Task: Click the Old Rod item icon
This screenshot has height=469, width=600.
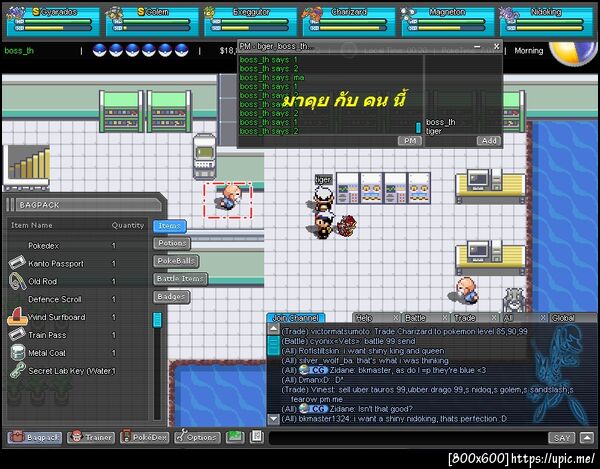Action: pos(17,281)
